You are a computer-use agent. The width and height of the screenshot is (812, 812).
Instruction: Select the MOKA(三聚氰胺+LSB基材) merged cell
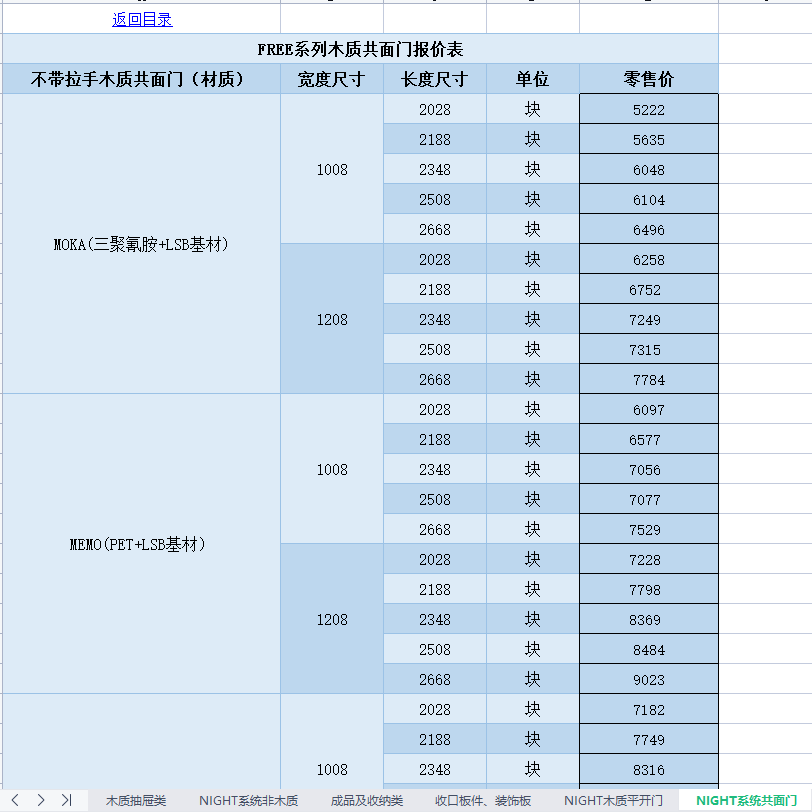[x=141, y=244]
